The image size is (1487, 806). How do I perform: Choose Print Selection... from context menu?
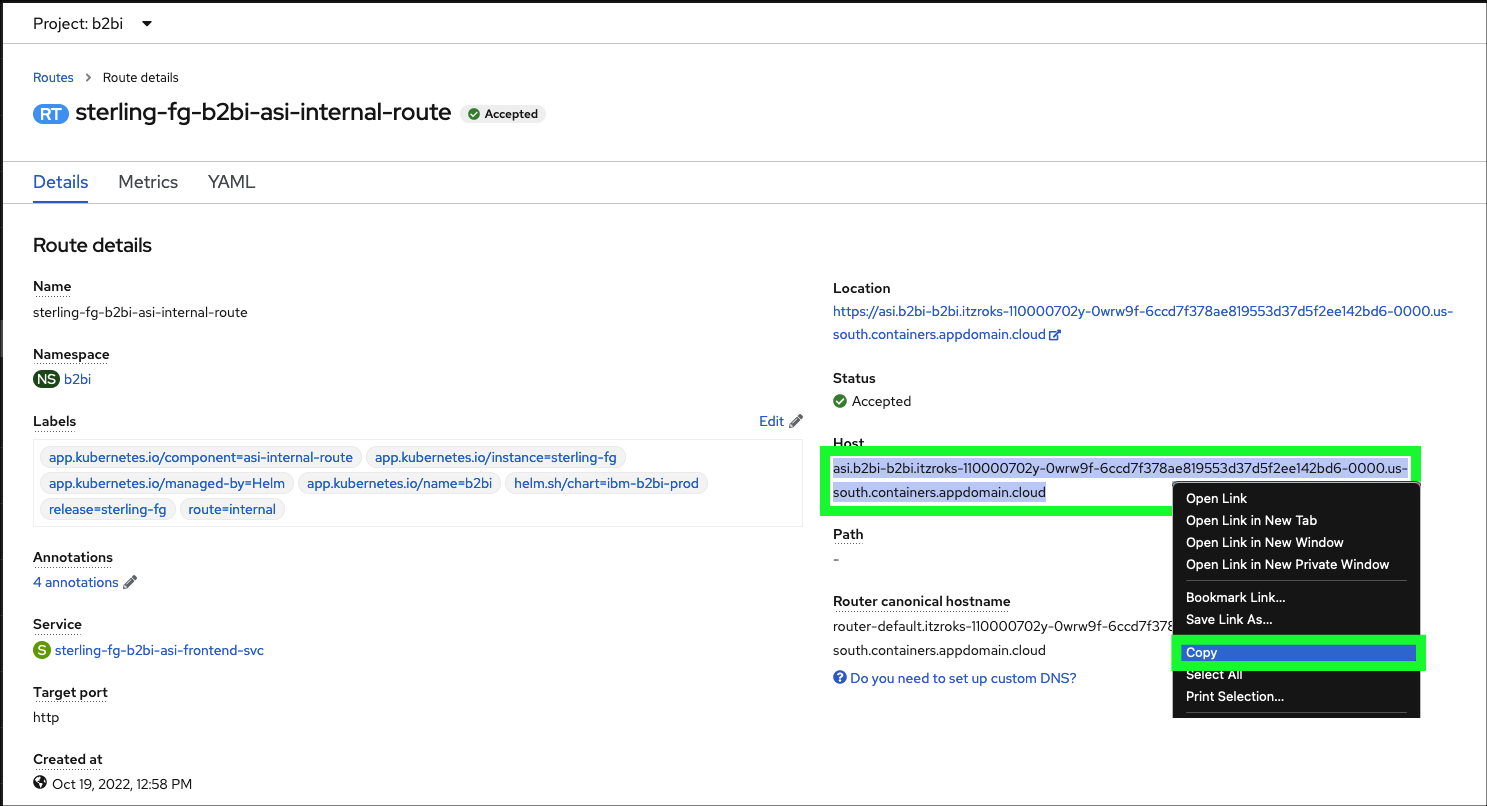[1235, 696]
